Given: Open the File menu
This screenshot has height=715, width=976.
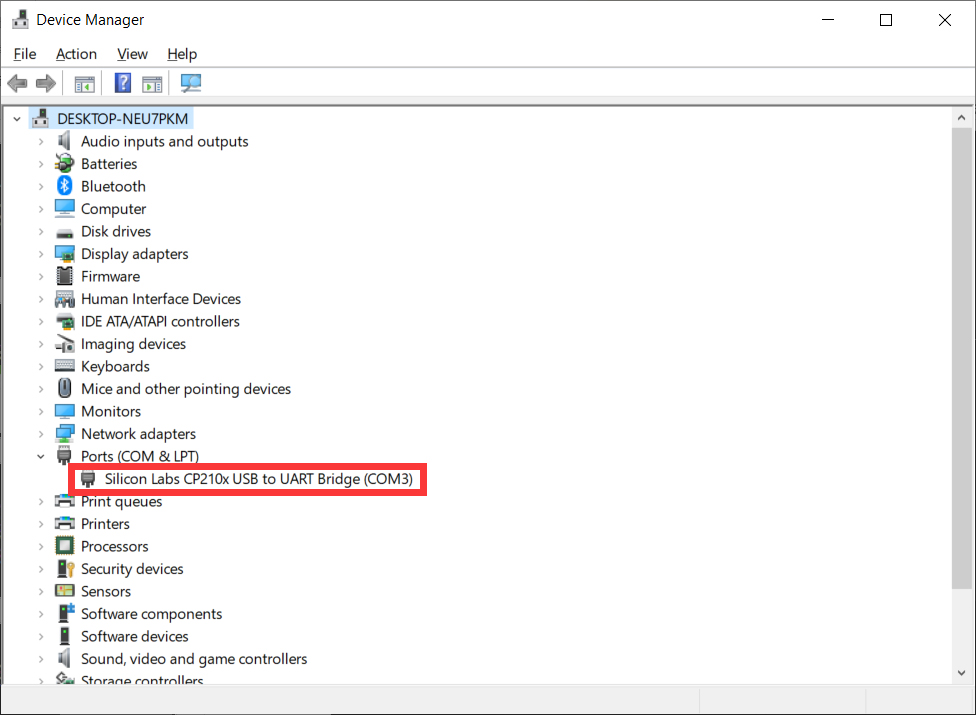Looking at the screenshot, I should pos(25,54).
